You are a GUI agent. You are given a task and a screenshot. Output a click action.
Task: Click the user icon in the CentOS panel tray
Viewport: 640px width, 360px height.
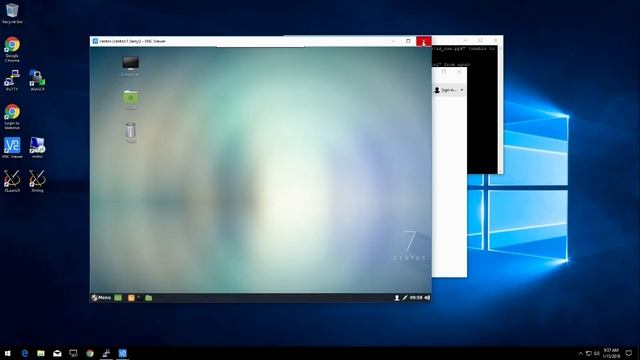pos(396,298)
